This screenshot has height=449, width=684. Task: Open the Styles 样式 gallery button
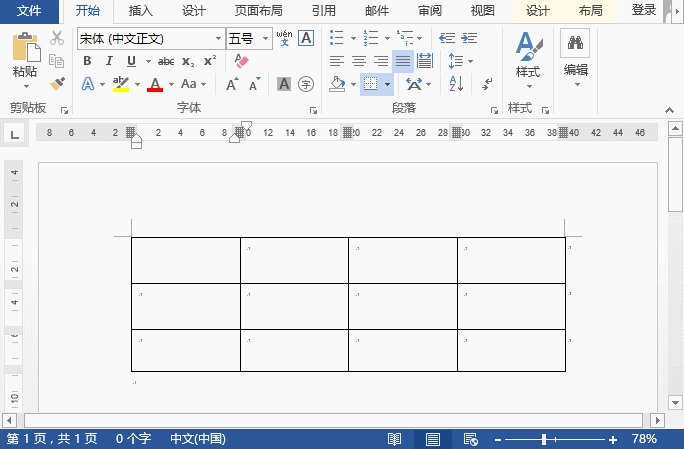[528, 59]
